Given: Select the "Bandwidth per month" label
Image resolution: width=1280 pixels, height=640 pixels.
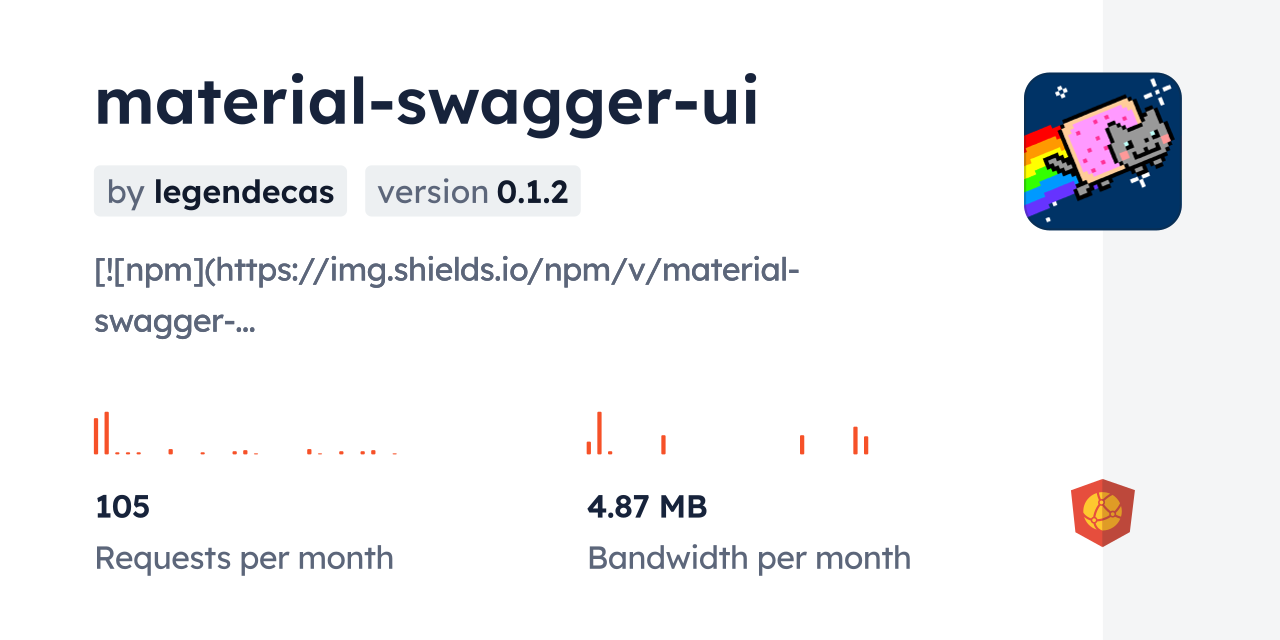Looking at the screenshot, I should 748,558.
